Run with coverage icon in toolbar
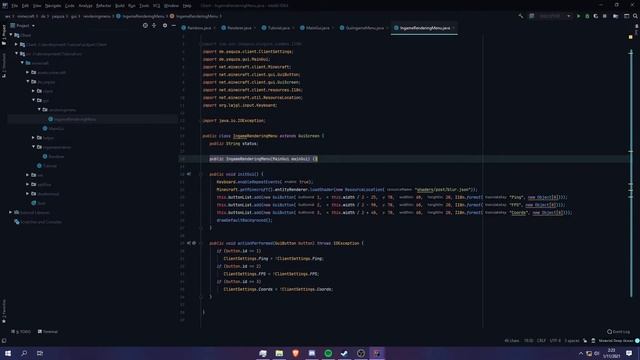This screenshot has width=640, height=360. (x=596, y=16)
